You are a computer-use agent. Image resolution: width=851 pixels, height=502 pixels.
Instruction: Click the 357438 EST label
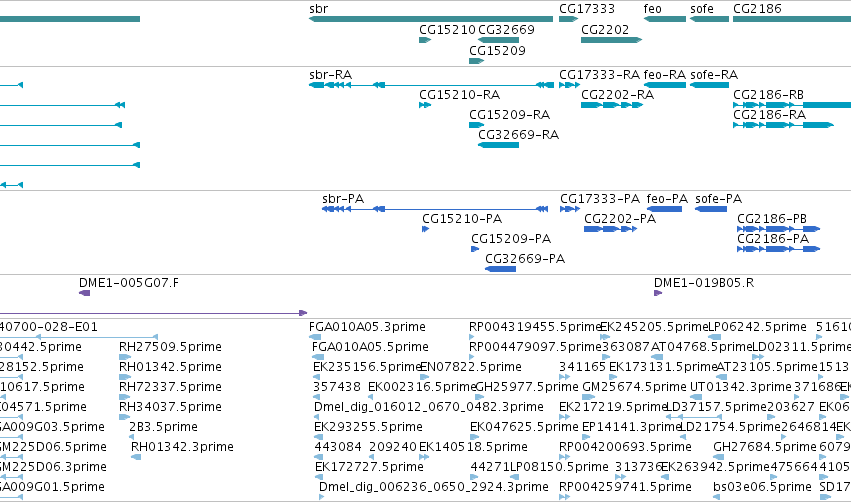click(337, 386)
